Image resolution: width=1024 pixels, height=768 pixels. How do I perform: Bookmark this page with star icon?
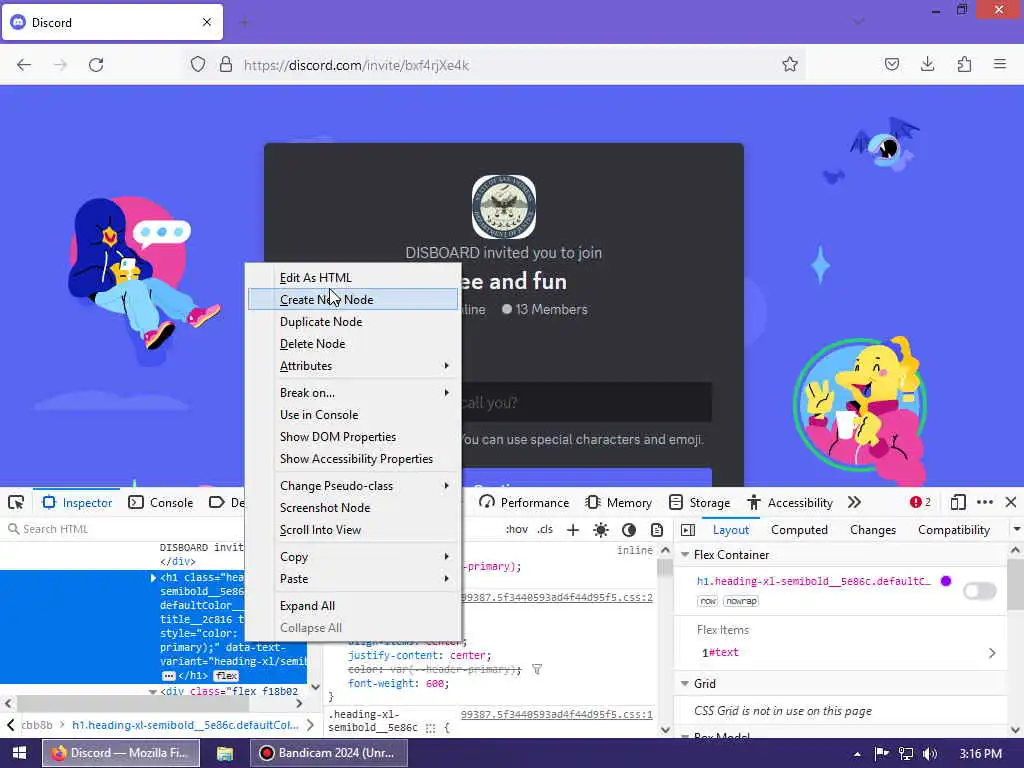point(790,64)
